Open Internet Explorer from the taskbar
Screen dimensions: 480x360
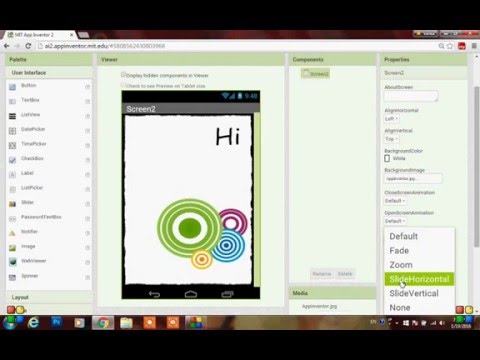coord(33,322)
